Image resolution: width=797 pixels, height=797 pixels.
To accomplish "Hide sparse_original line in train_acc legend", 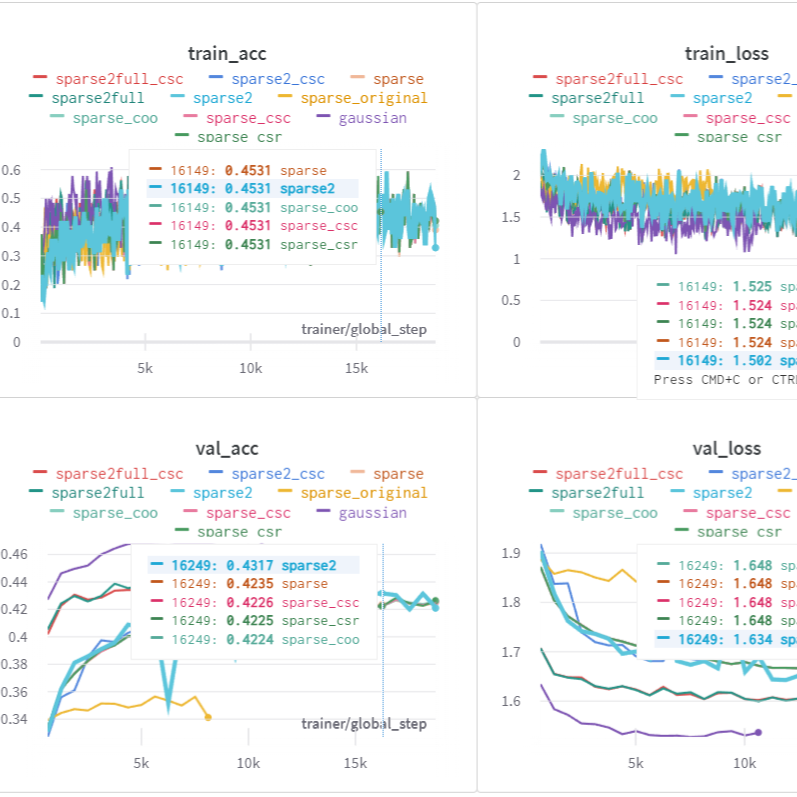I will pos(363,98).
